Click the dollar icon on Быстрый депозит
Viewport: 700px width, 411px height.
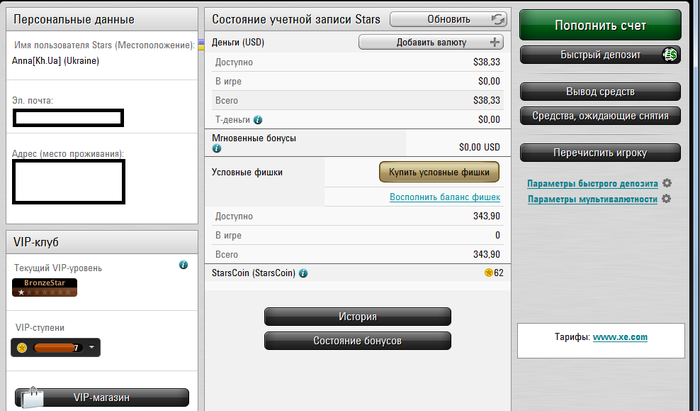pyautogui.click(x=670, y=55)
